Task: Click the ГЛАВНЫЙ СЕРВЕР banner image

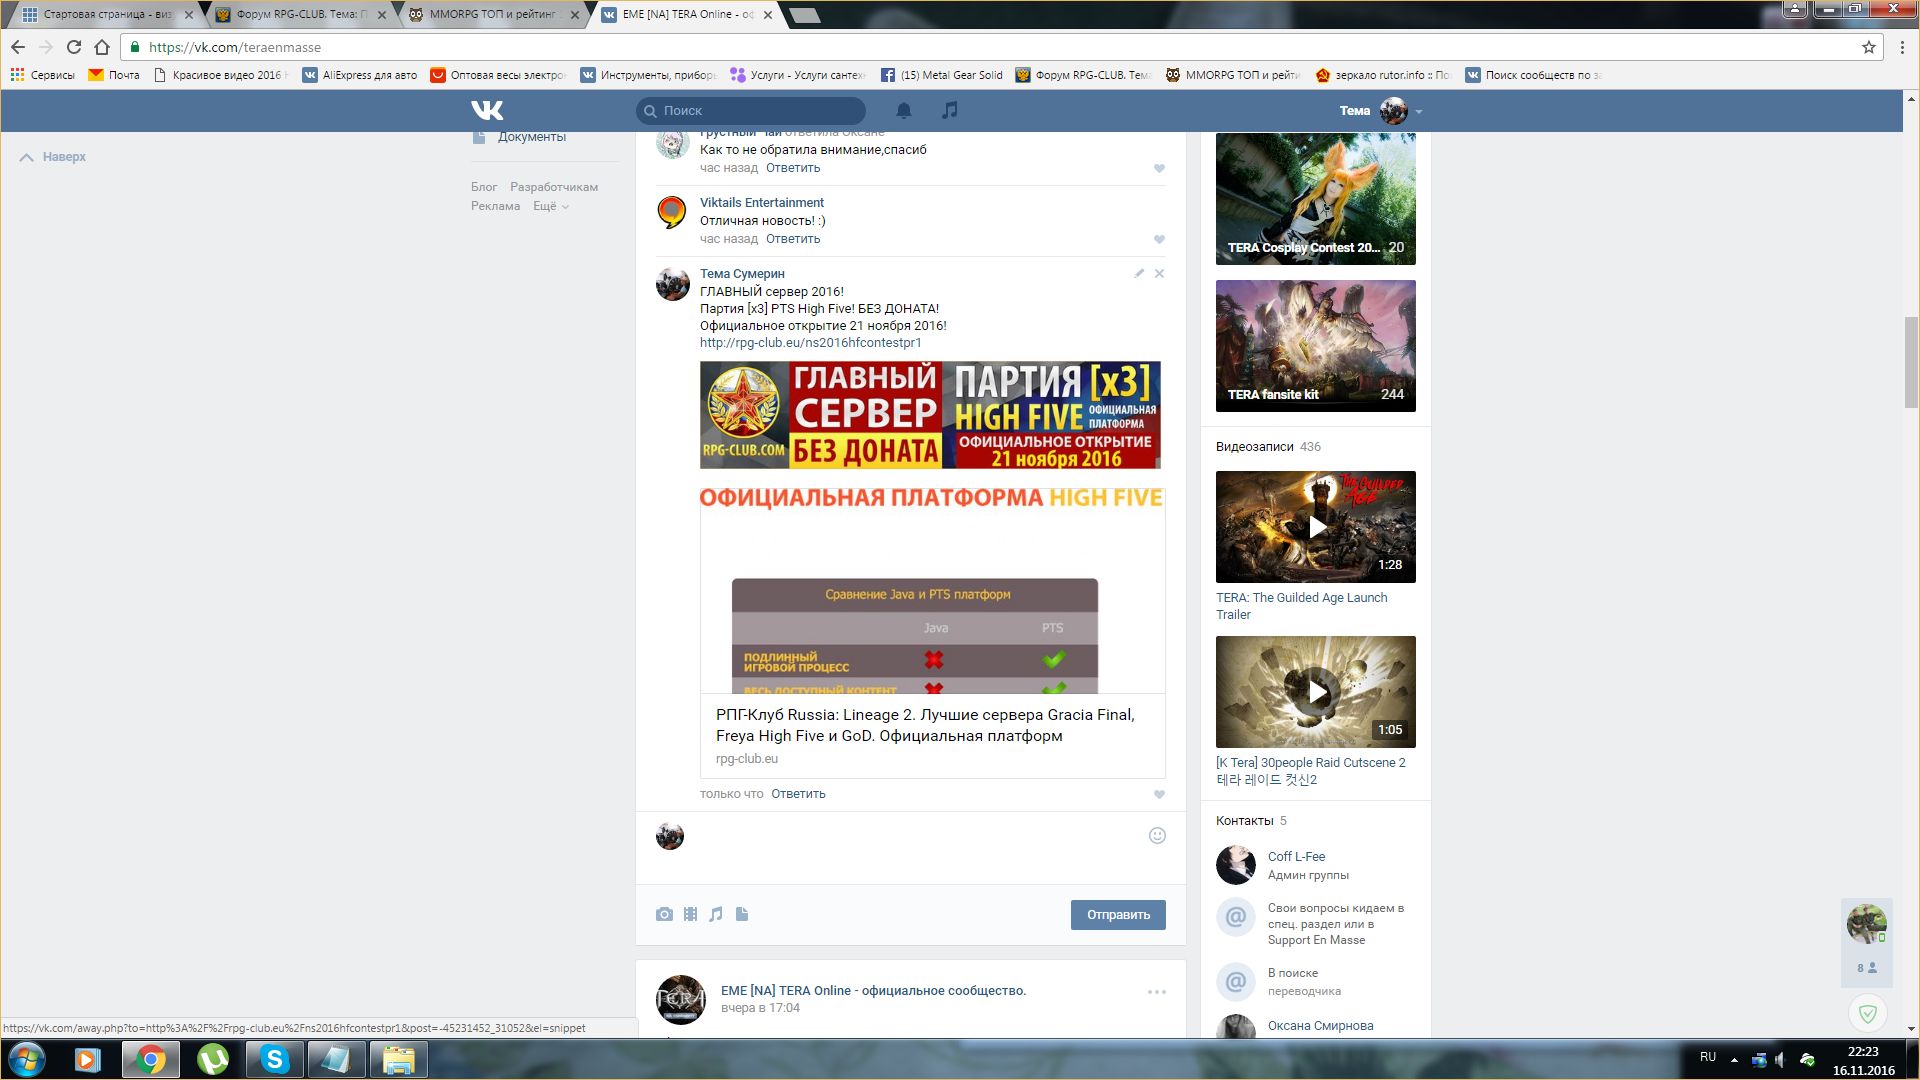Action: pos(930,415)
